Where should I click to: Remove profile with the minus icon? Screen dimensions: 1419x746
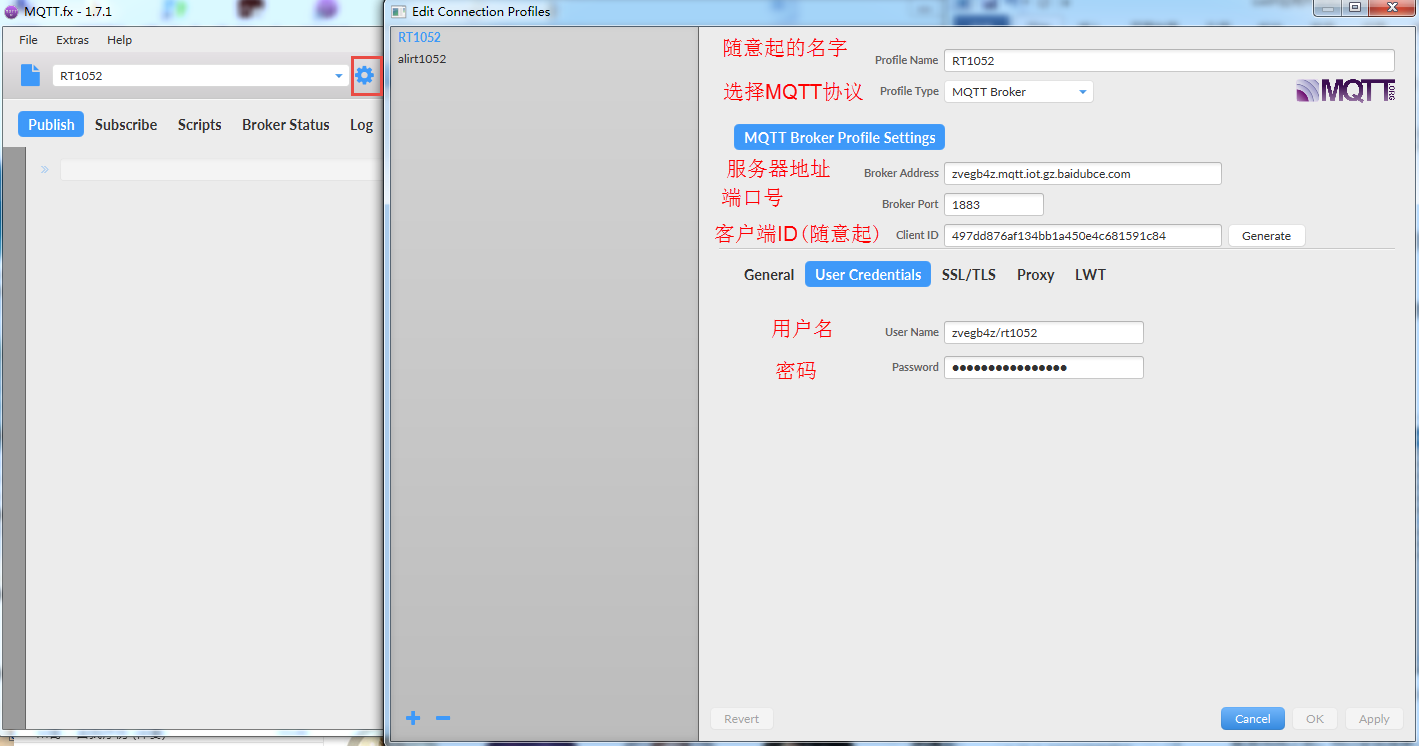tap(443, 718)
